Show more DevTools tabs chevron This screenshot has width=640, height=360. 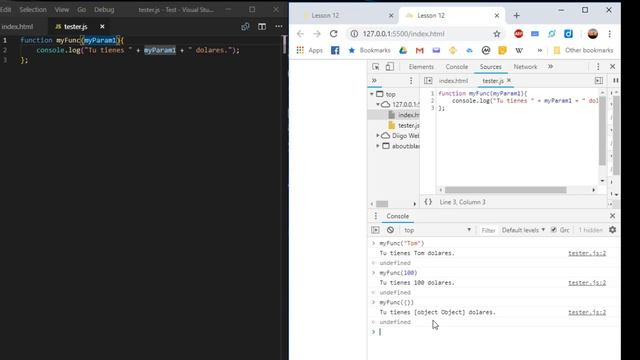pos(551,67)
